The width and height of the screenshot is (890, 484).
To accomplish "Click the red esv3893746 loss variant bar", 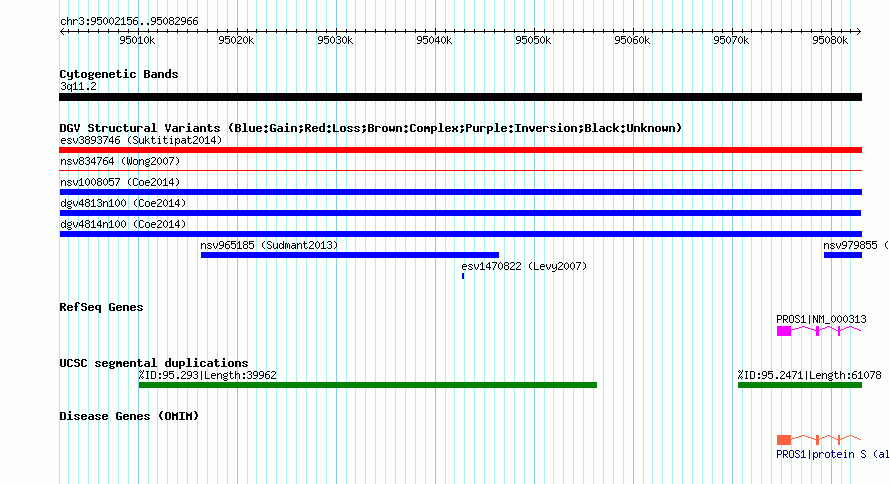I will tap(460, 150).
